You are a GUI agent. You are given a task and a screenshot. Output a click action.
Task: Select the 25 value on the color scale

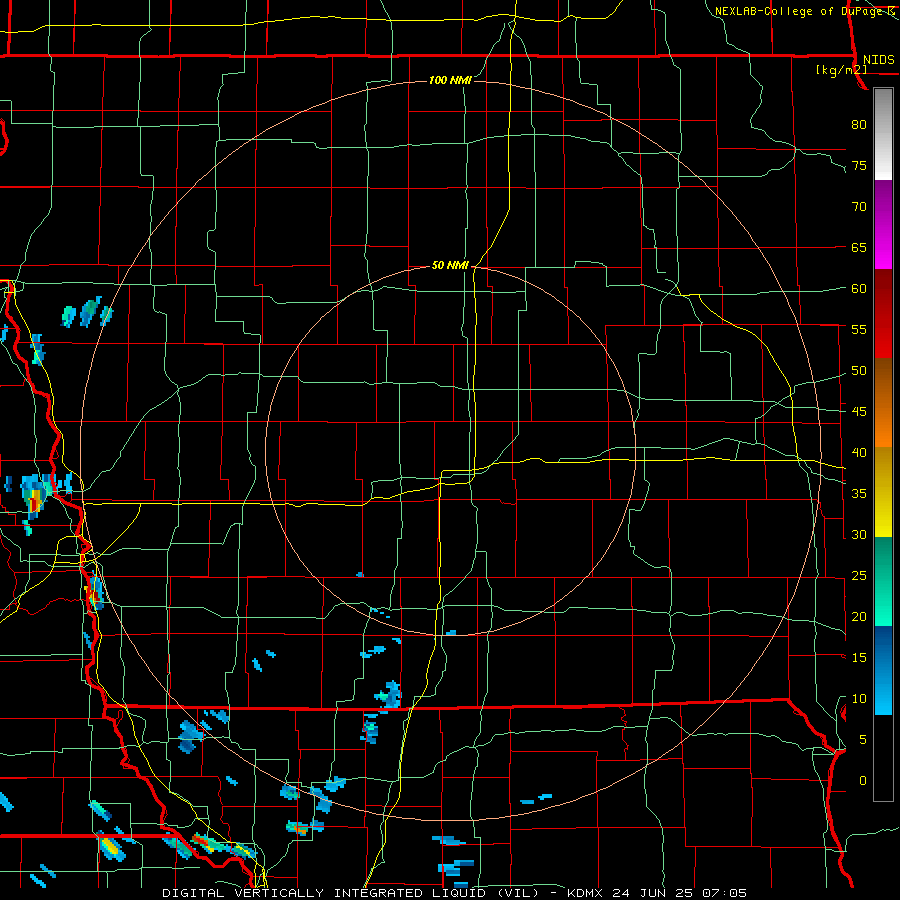(x=859, y=576)
